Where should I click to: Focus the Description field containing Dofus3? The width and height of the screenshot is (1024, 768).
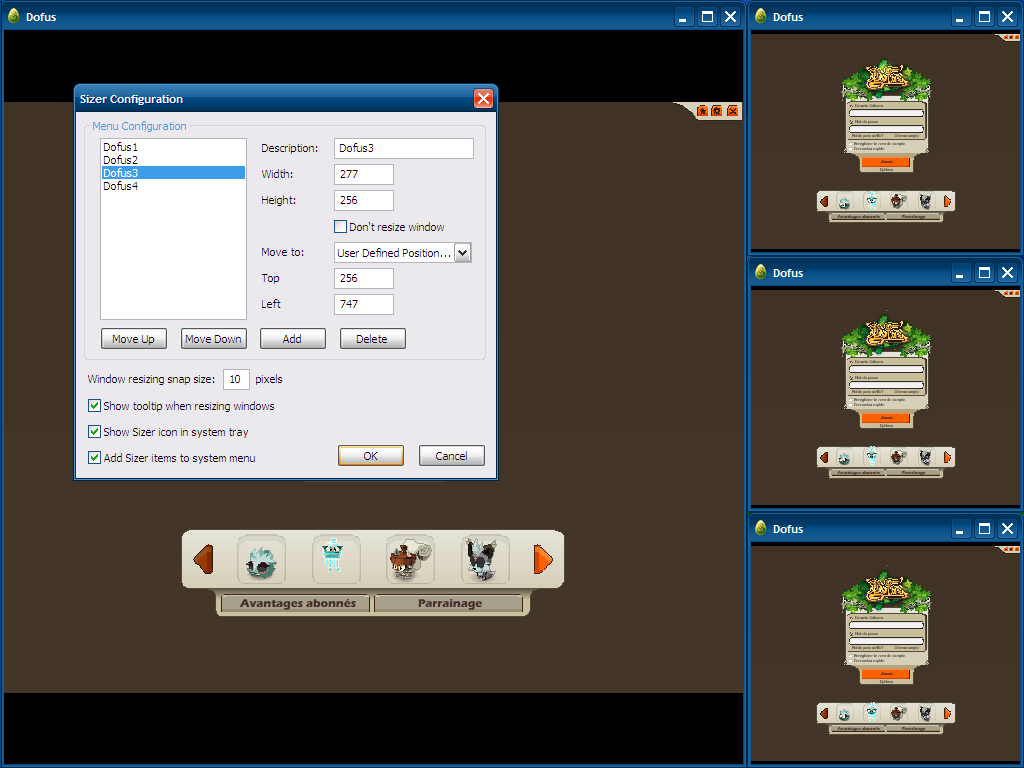(404, 148)
